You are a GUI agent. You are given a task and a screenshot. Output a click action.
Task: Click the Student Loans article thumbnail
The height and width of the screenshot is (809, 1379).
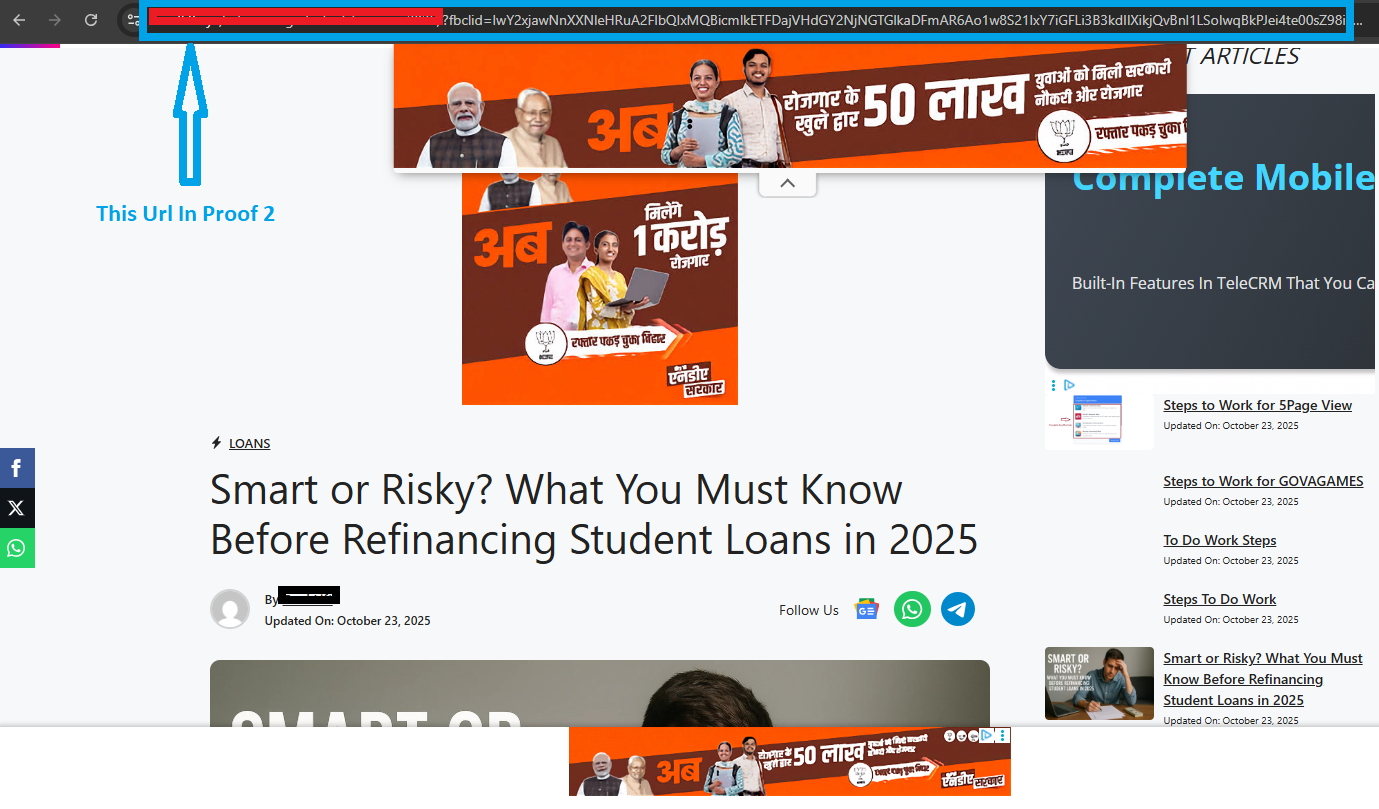pyautogui.click(x=1099, y=683)
